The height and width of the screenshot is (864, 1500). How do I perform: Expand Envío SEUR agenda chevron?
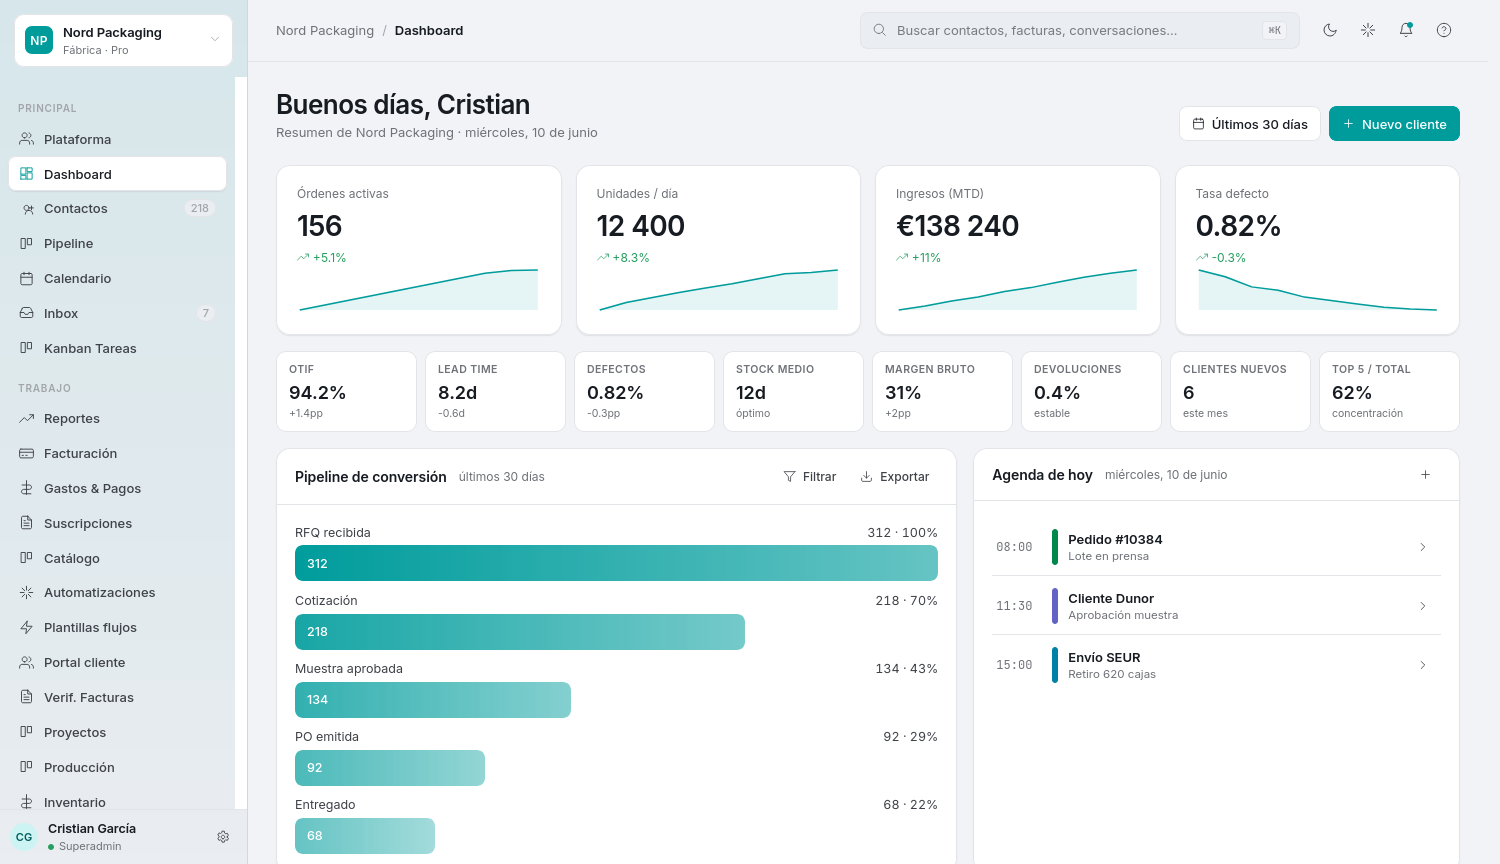(1423, 665)
